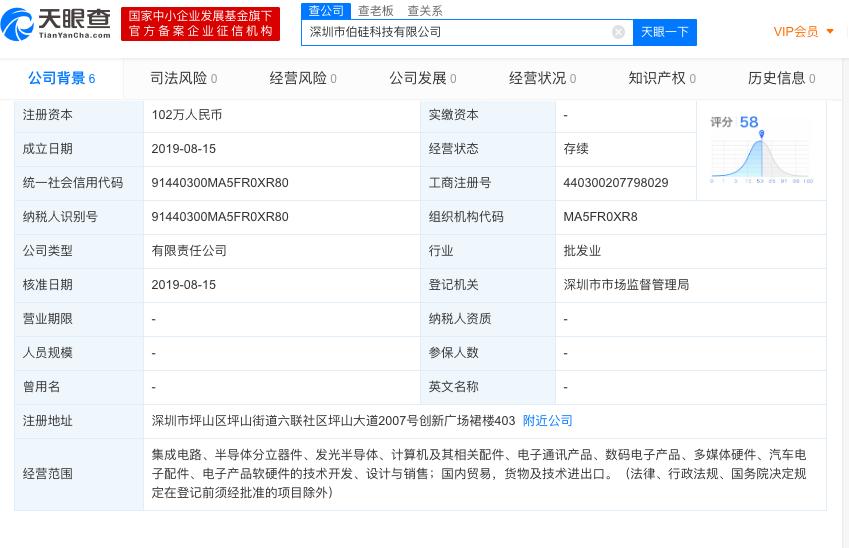This screenshot has height=548, width=849.
Task: Click the blue pin marker on score chart
Action: coord(761,134)
